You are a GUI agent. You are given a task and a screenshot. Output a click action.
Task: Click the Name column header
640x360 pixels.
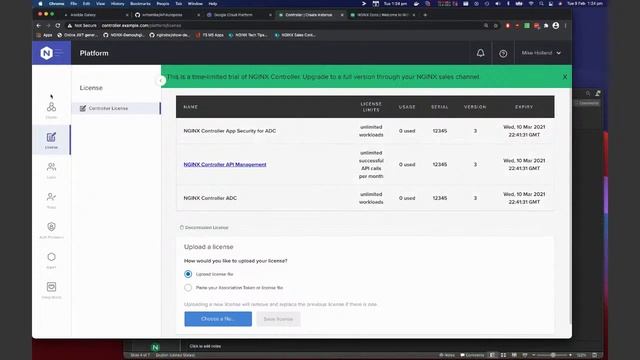pos(191,107)
